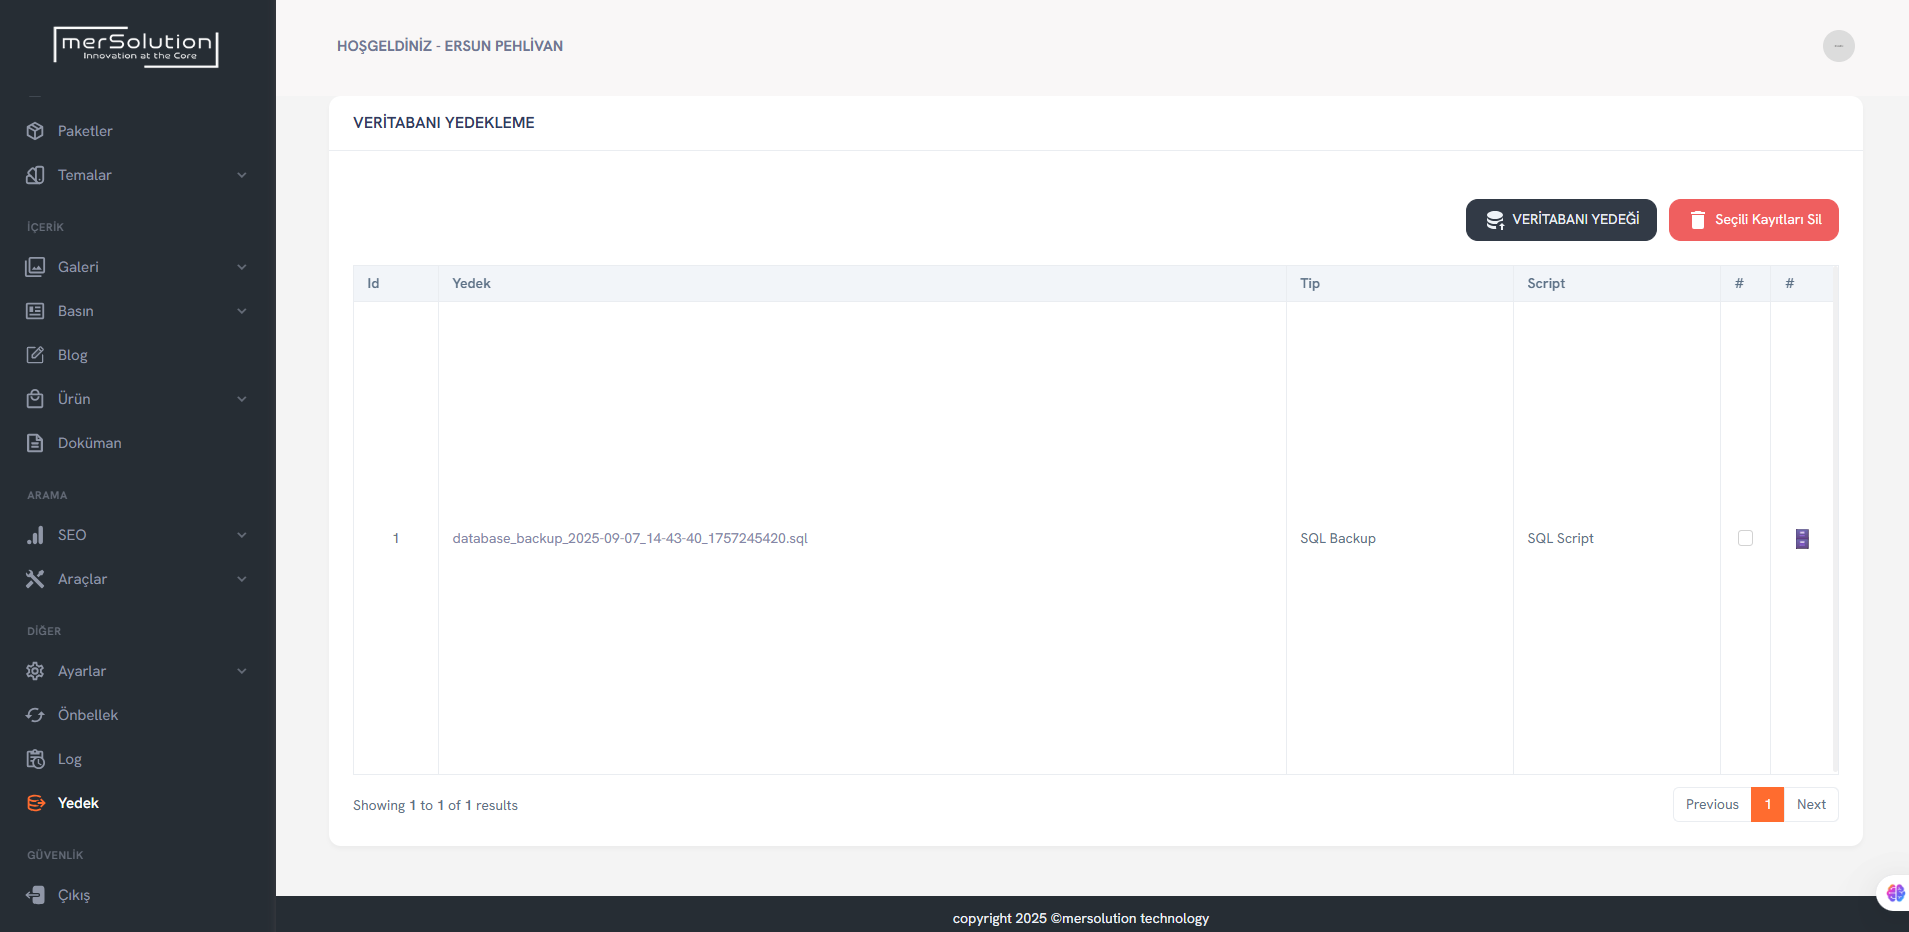The height and width of the screenshot is (932, 1909).
Task: Click the purple archive icon in backup row
Action: coord(1802,539)
